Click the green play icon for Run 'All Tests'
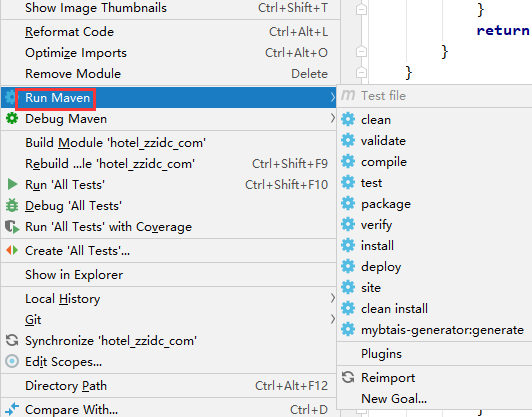The image size is (532, 417). [x=12, y=184]
